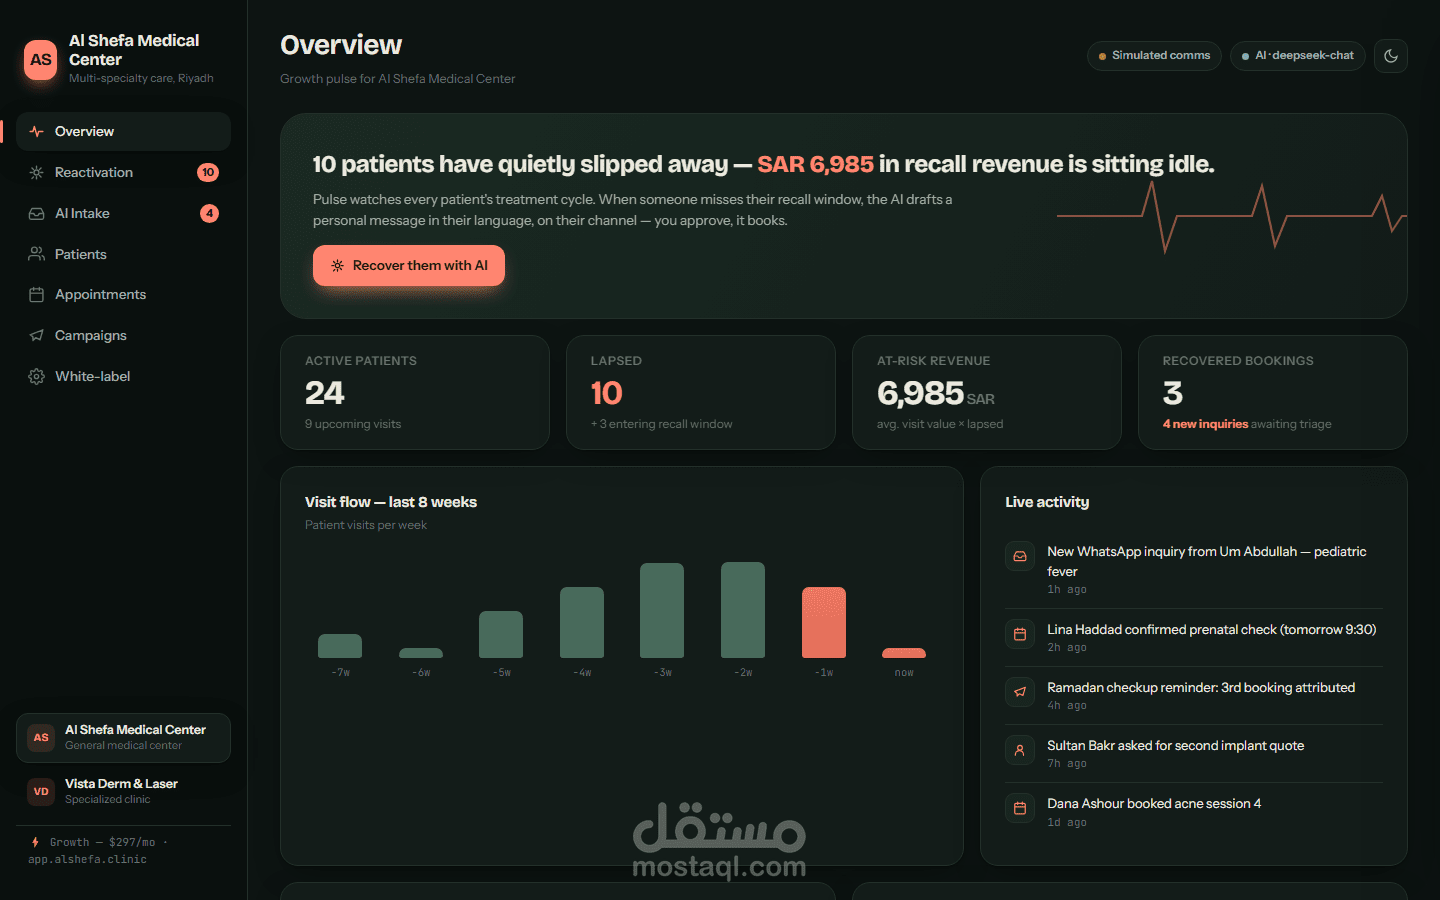Click the 'SAR 6,985' highlighted amount

[815, 164]
